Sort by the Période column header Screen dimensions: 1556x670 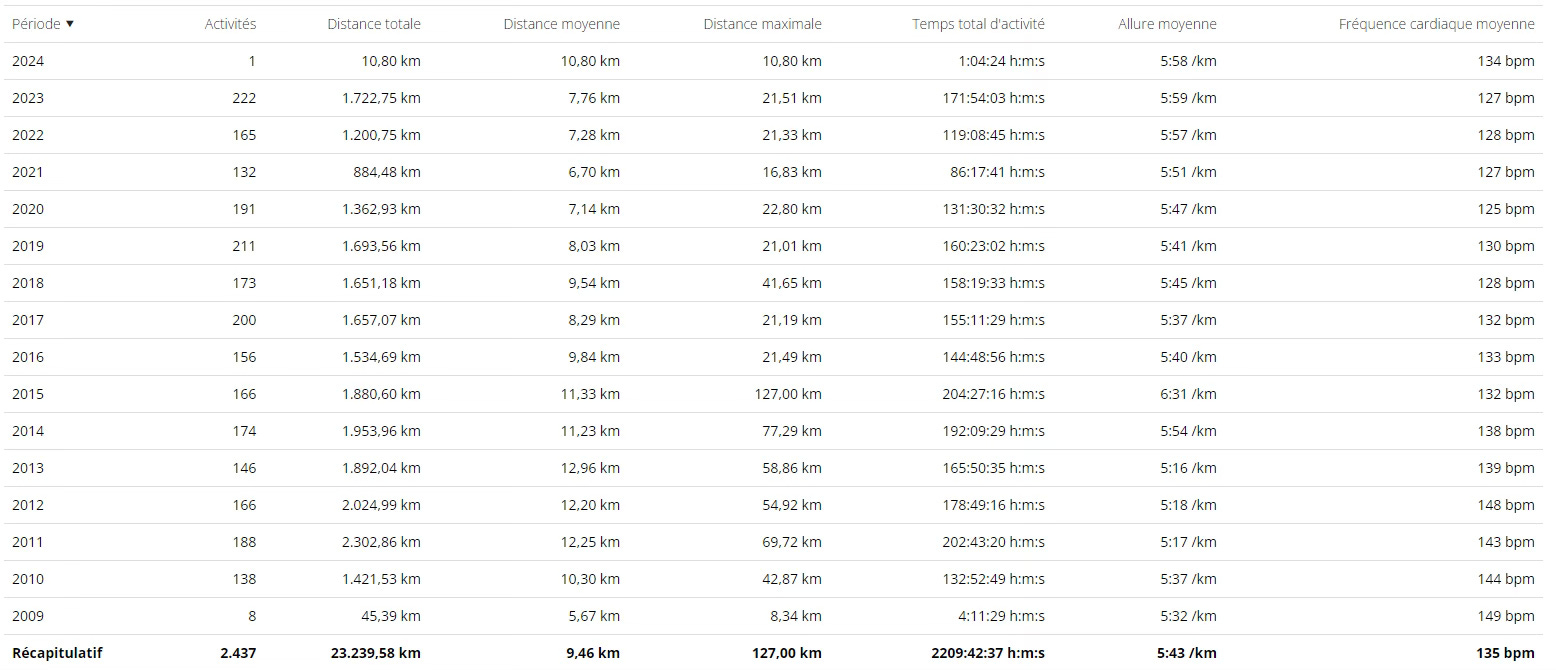(42, 24)
